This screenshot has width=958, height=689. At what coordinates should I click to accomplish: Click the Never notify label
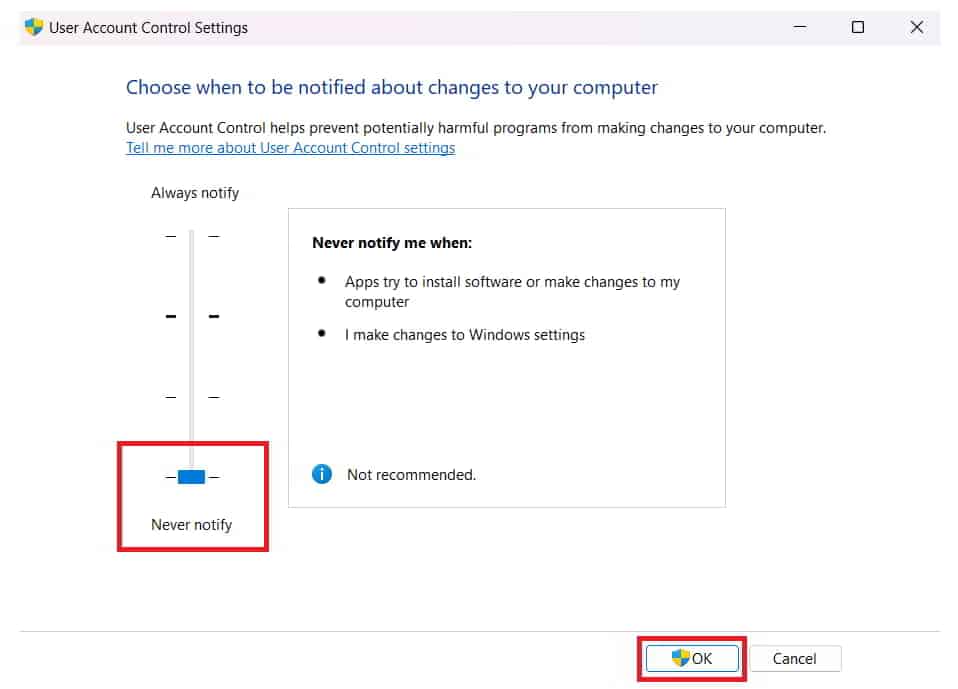(191, 524)
